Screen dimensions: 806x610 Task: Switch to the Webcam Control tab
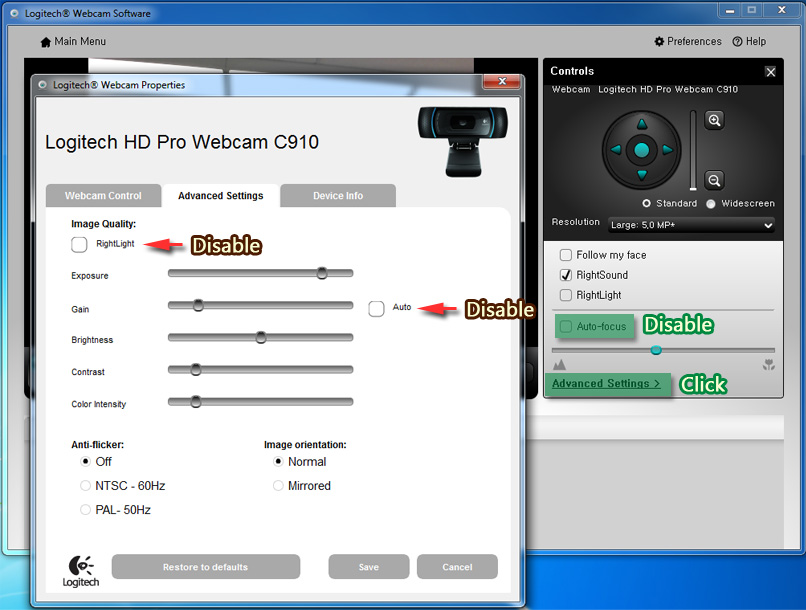coord(103,196)
